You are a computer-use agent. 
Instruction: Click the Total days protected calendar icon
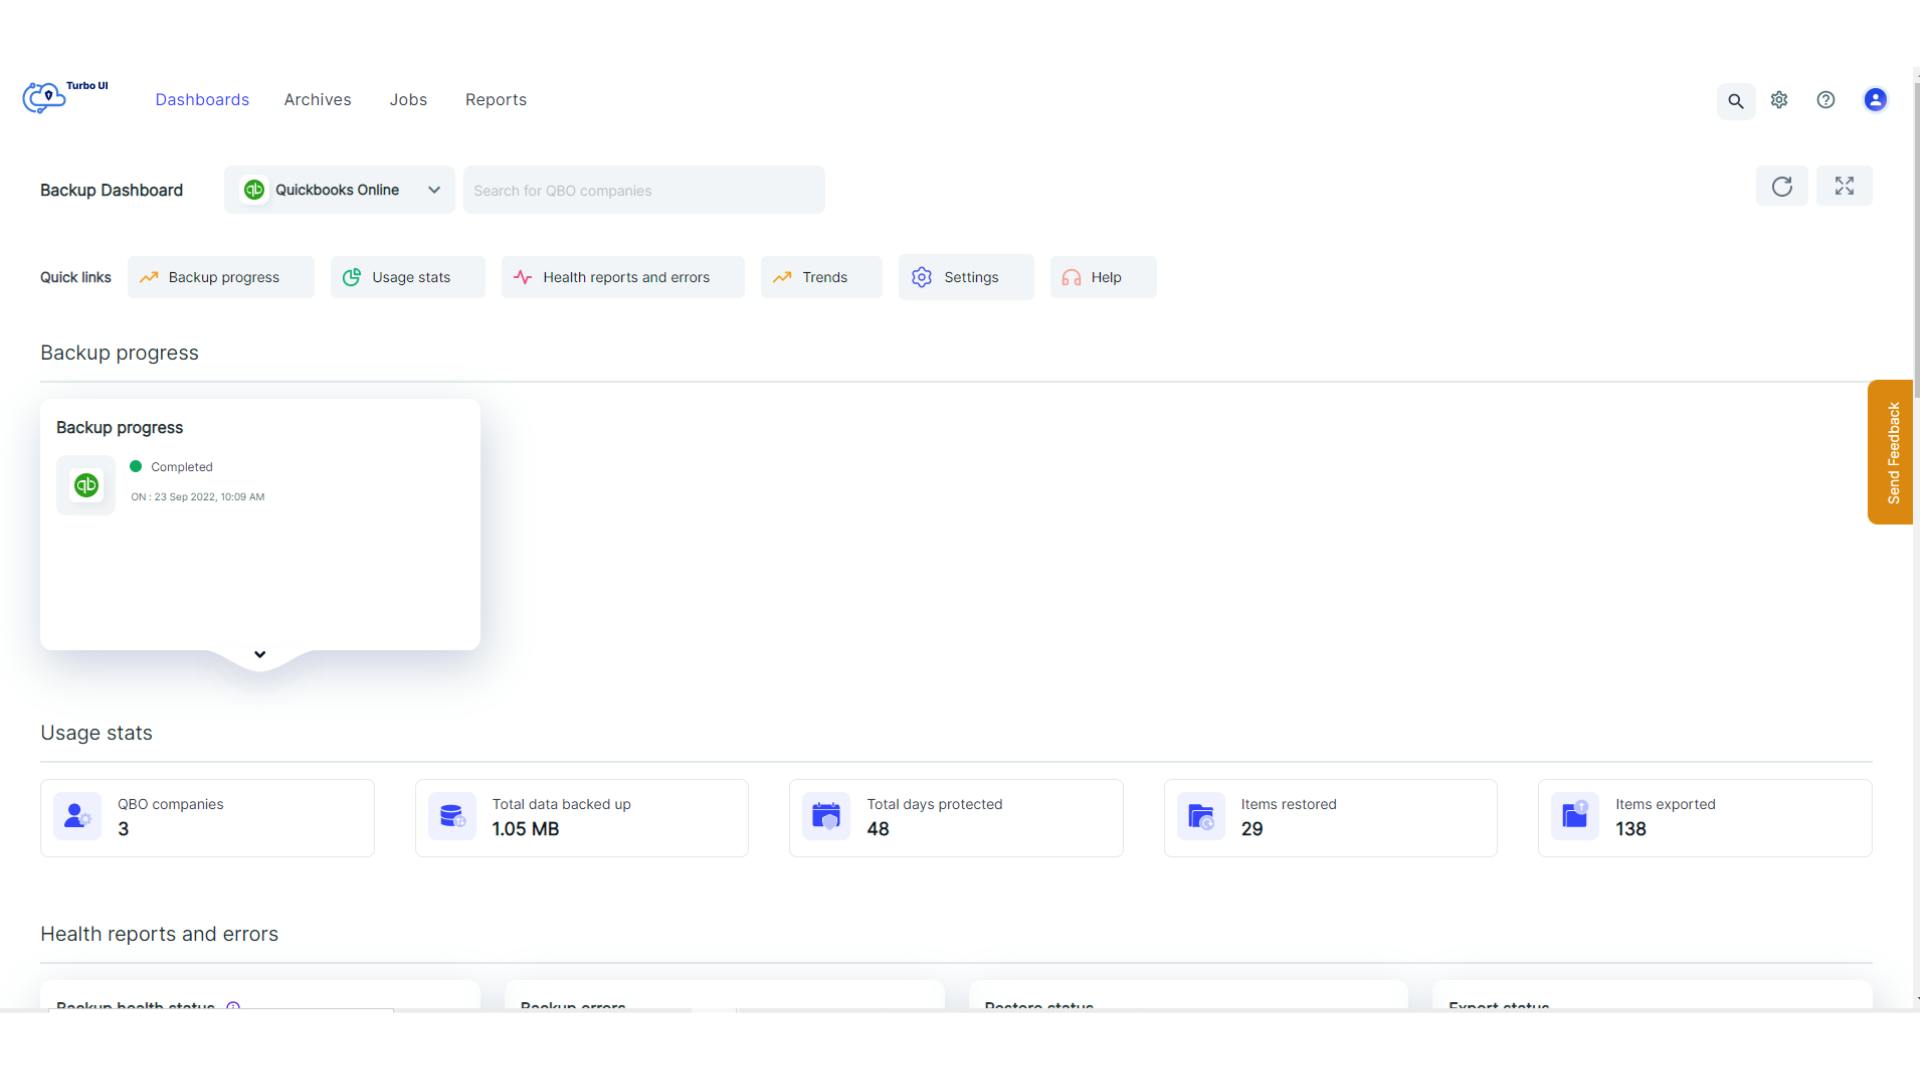coord(826,816)
